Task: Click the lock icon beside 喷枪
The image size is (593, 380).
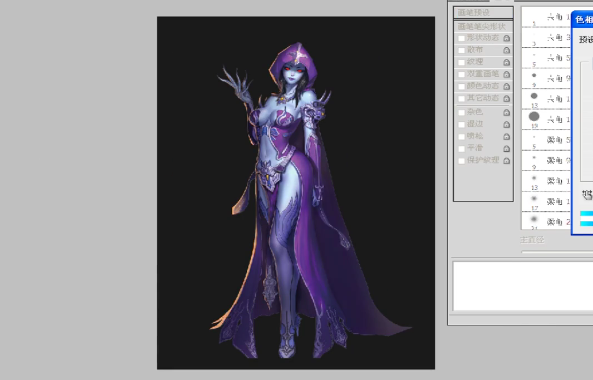Action: coord(507,136)
